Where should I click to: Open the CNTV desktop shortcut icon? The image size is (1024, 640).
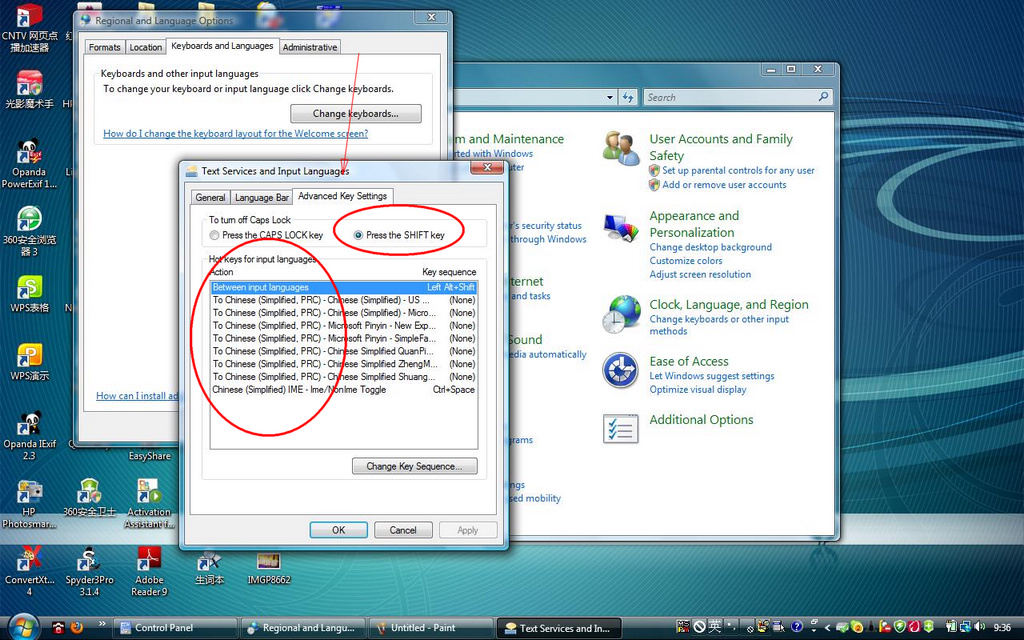(x=29, y=16)
